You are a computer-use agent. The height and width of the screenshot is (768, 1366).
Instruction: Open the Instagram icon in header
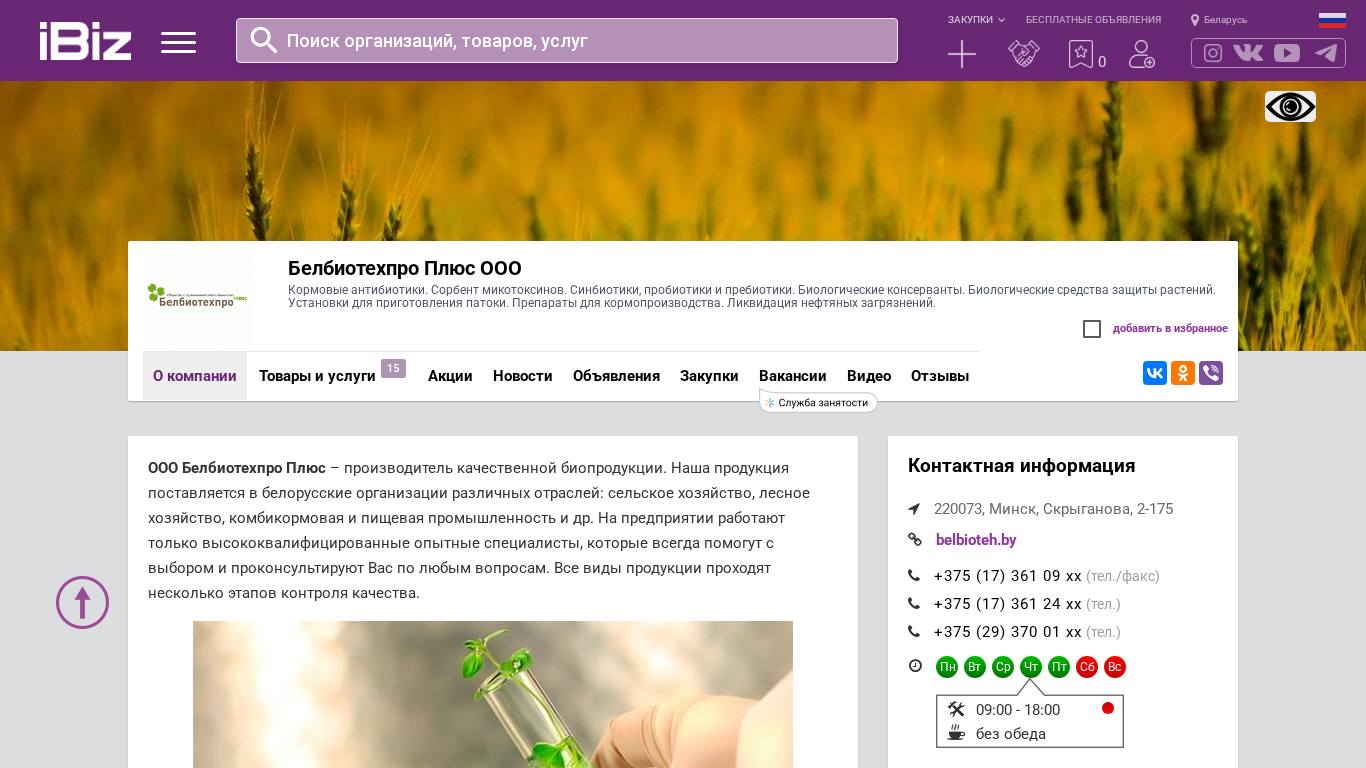pyautogui.click(x=1213, y=53)
